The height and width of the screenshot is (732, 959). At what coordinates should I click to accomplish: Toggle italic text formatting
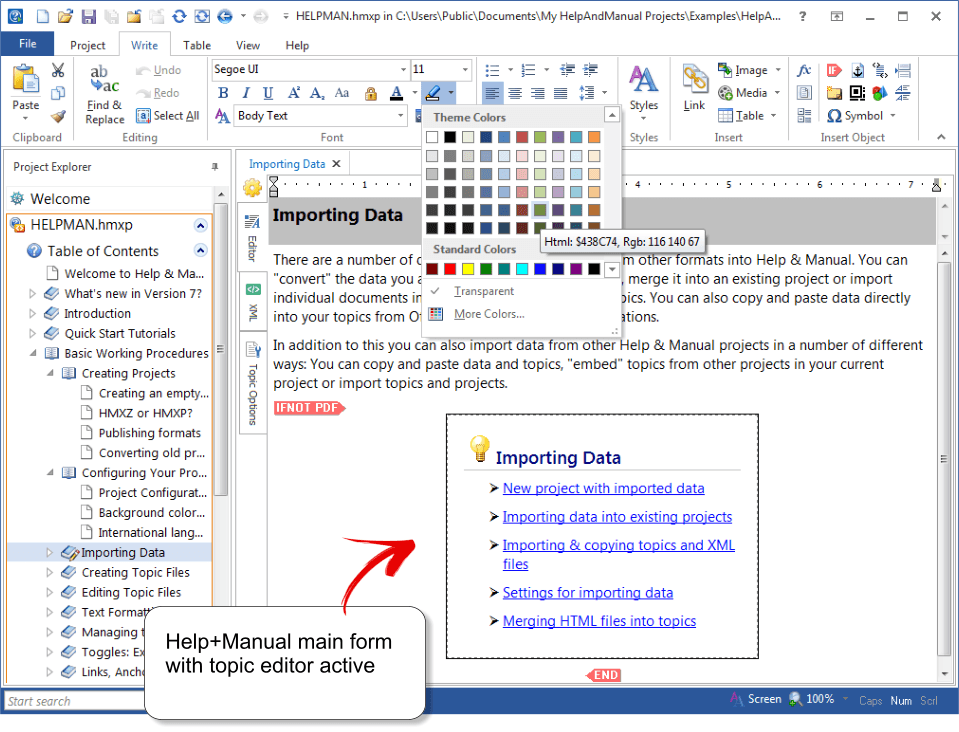(x=246, y=92)
